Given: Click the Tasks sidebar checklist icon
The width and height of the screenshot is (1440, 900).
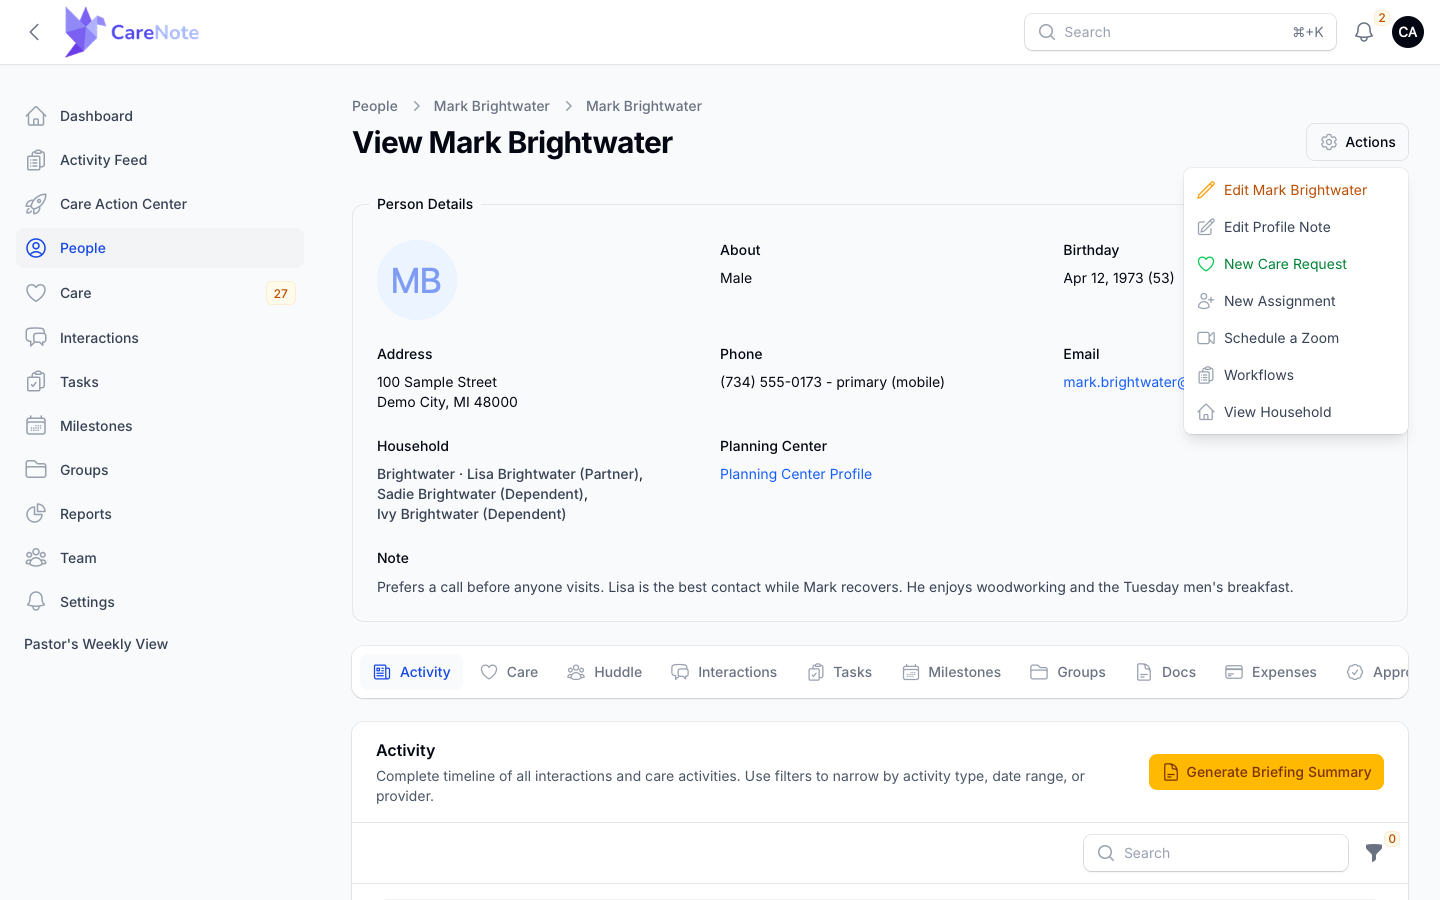Looking at the screenshot, I should tap(36, 382).
